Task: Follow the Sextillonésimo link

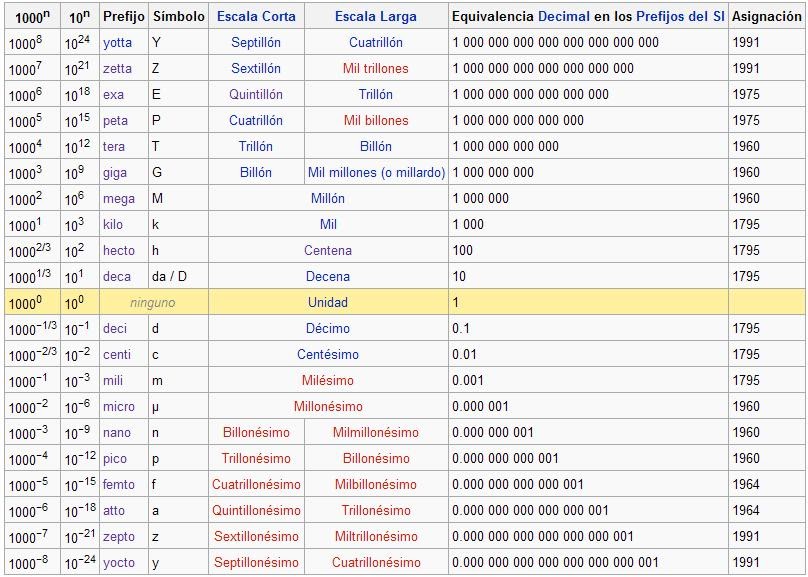Action: 256,536
